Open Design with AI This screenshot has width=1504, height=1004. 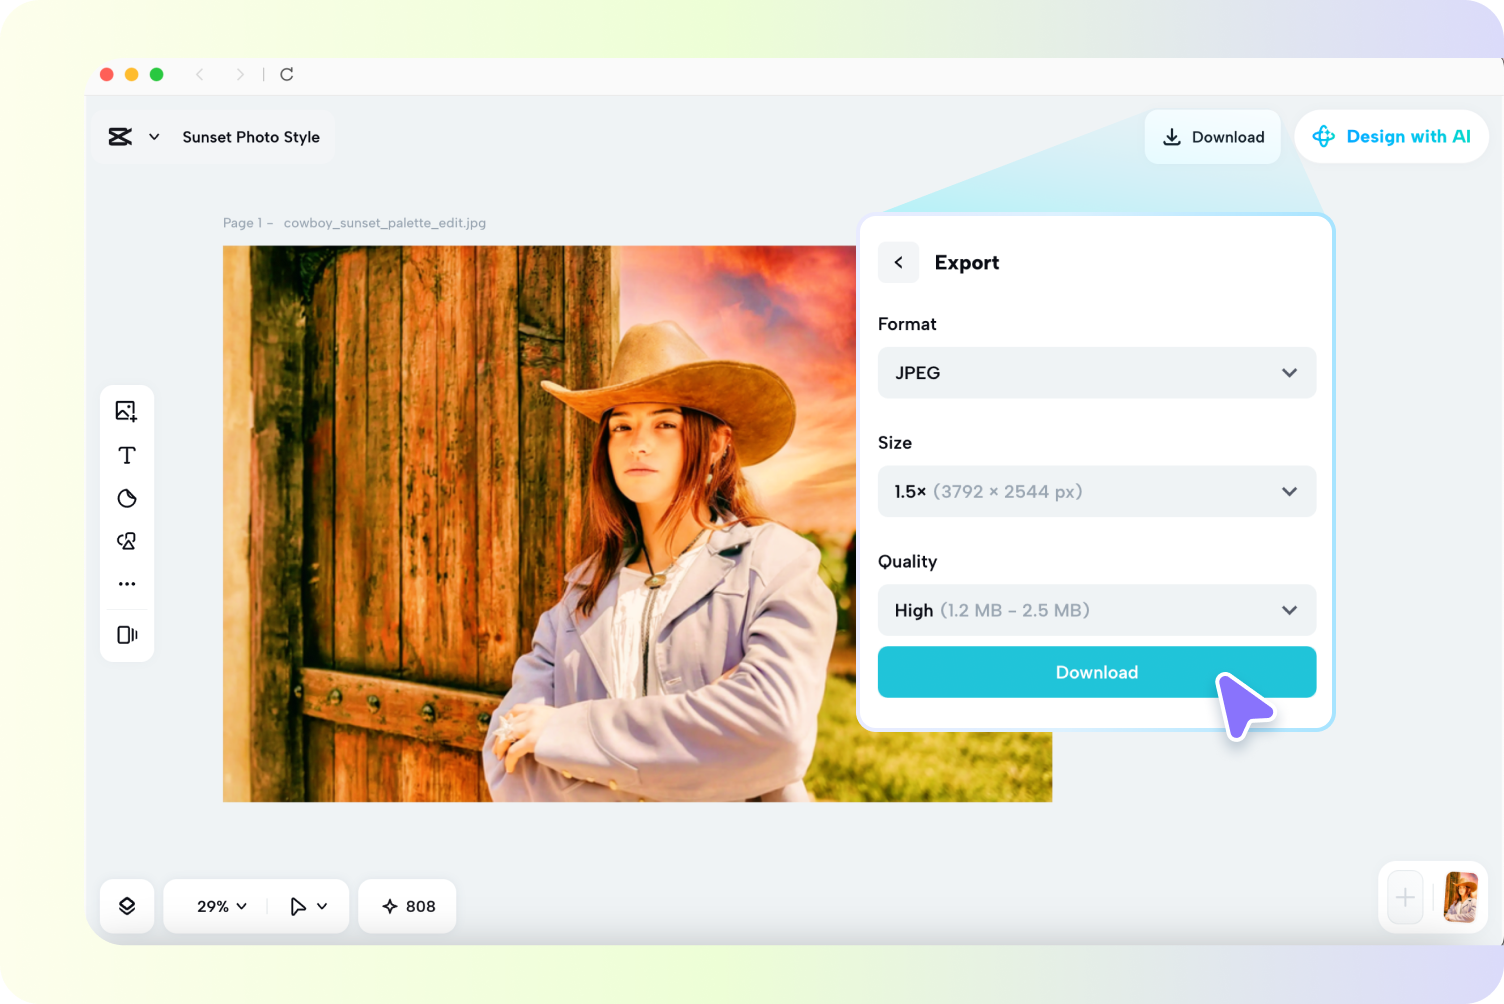coord(1391,136)
